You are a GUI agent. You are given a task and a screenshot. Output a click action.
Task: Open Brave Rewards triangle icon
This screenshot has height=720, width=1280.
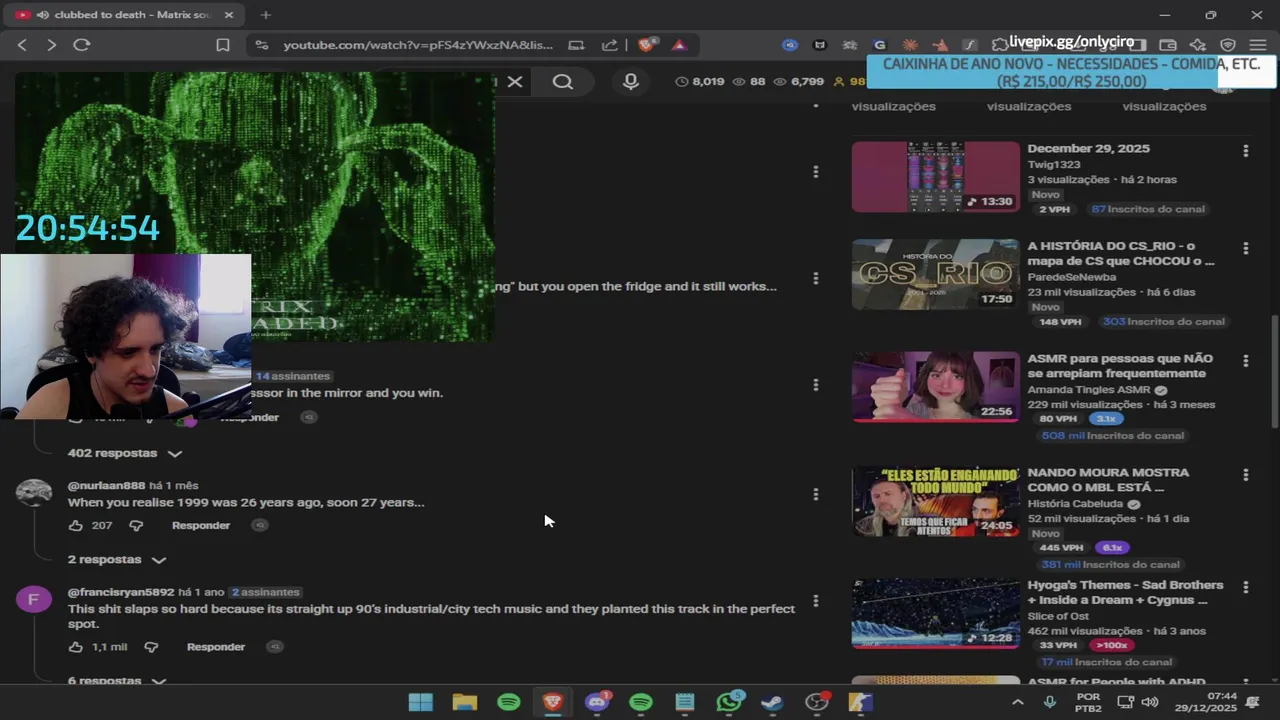(x=679, y=45)
